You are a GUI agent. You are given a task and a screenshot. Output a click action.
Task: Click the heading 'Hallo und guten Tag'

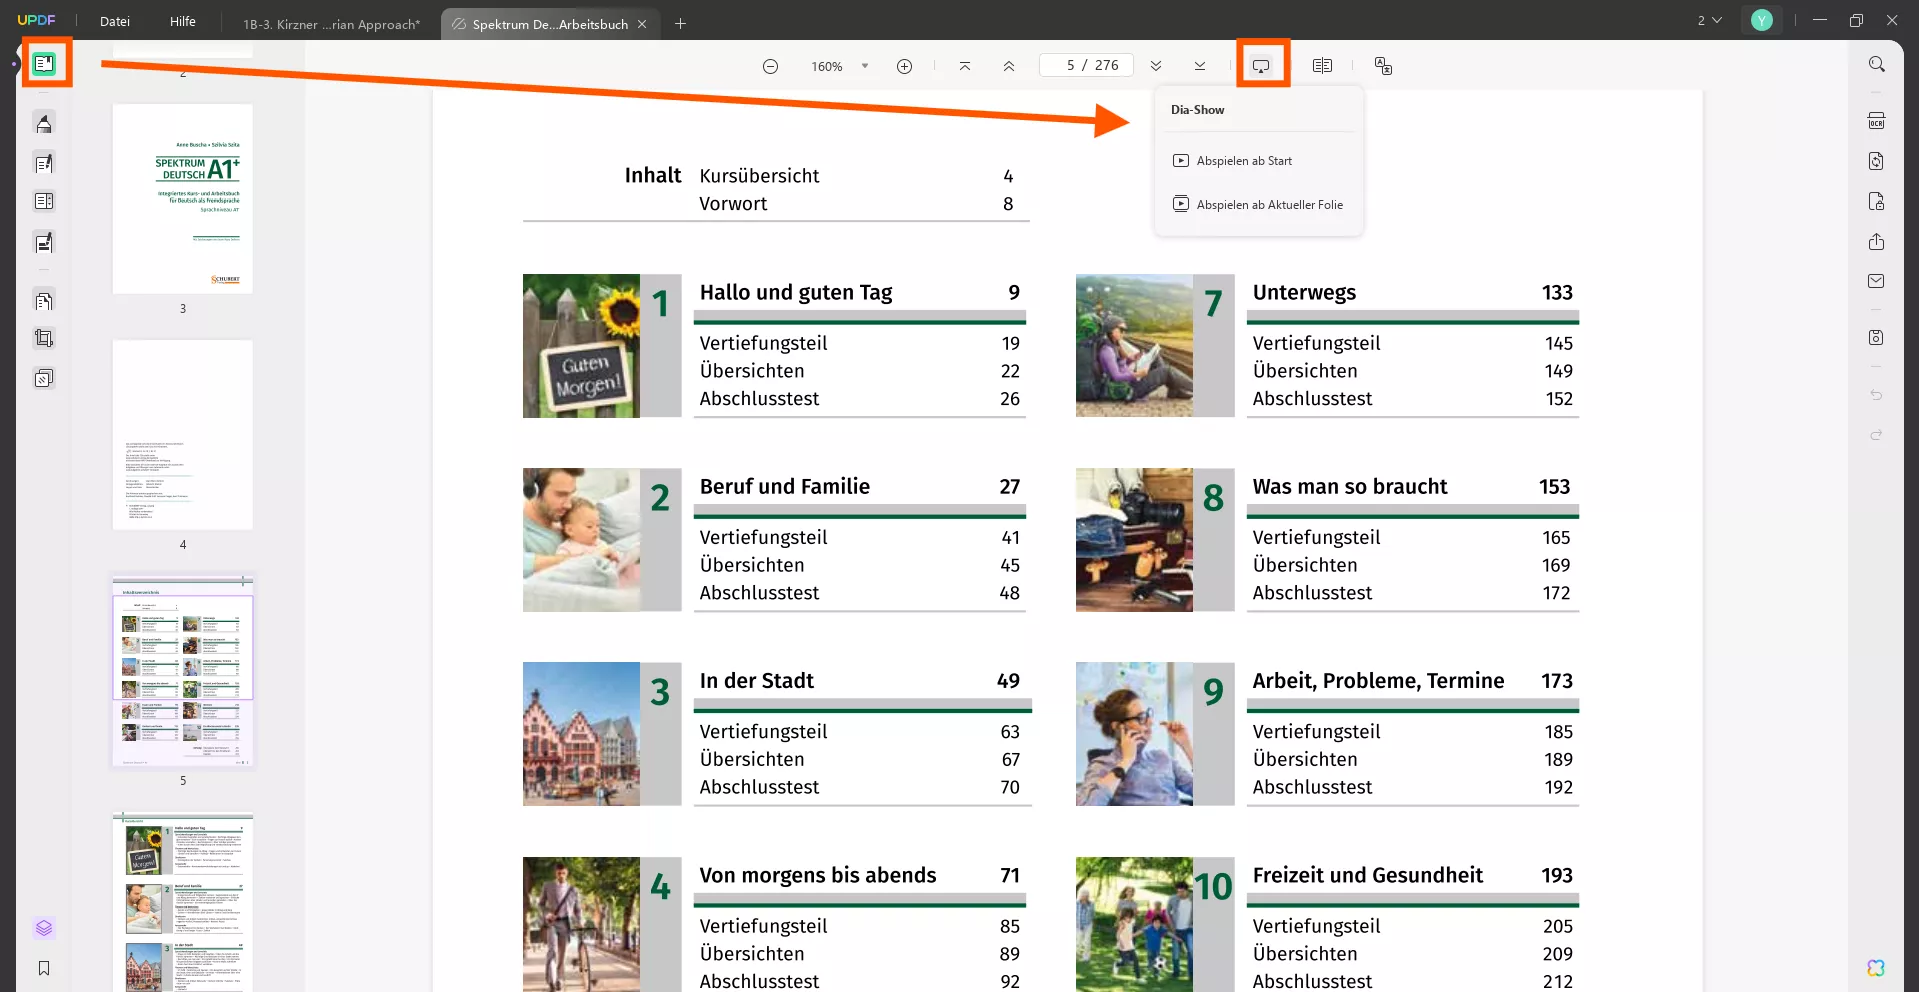tap(796, 293)
